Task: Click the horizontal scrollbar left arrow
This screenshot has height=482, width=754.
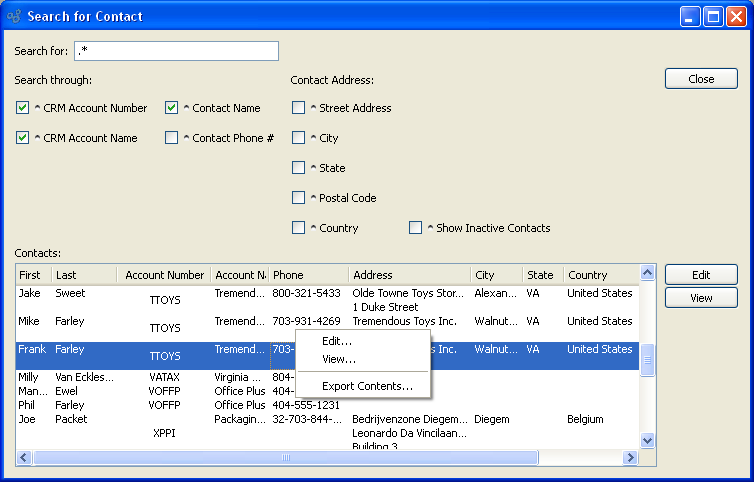Action: pyautogui.click(x=24, y=457)
